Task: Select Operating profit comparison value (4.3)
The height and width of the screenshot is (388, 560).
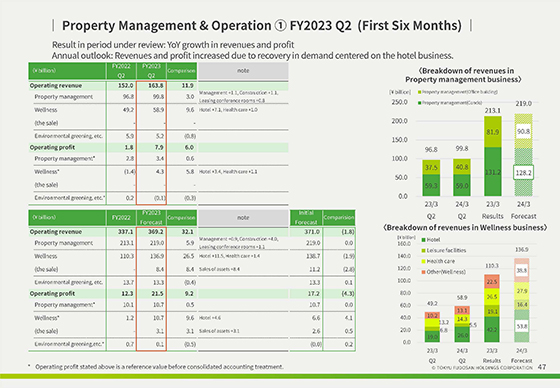Action: 348,294
